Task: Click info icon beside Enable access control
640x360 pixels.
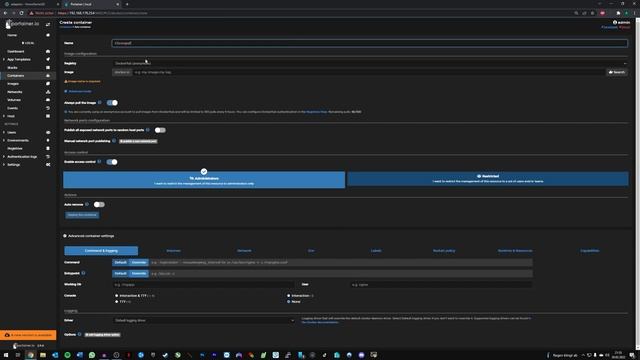Action: (99, 162)
